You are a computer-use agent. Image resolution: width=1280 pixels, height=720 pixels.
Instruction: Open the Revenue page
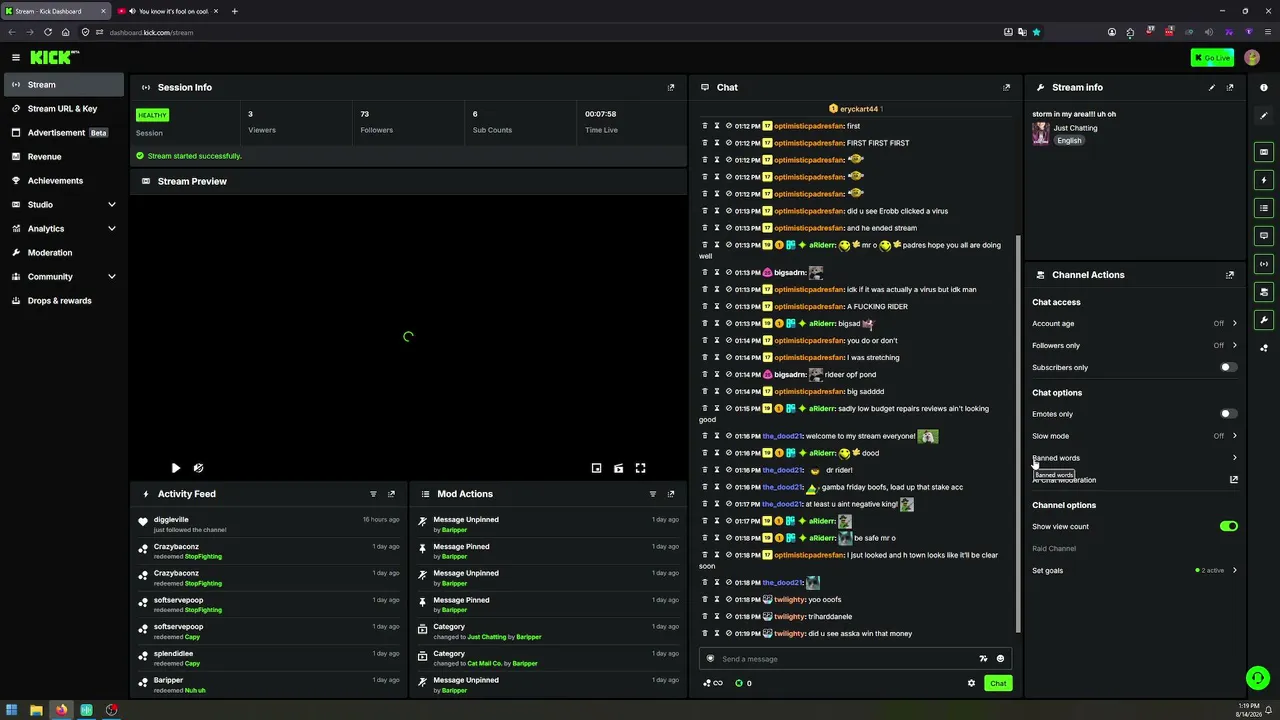tap(62, 157)
